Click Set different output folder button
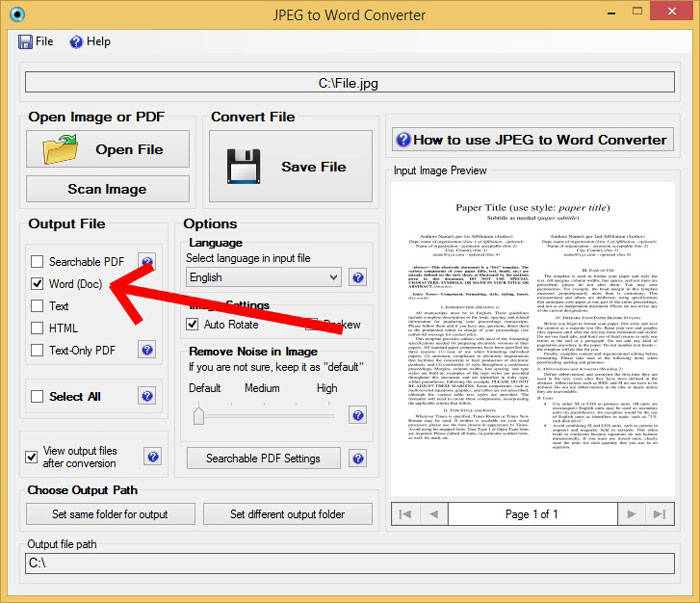The width and height of the screenshot is (700, 603). pos(287,514)
